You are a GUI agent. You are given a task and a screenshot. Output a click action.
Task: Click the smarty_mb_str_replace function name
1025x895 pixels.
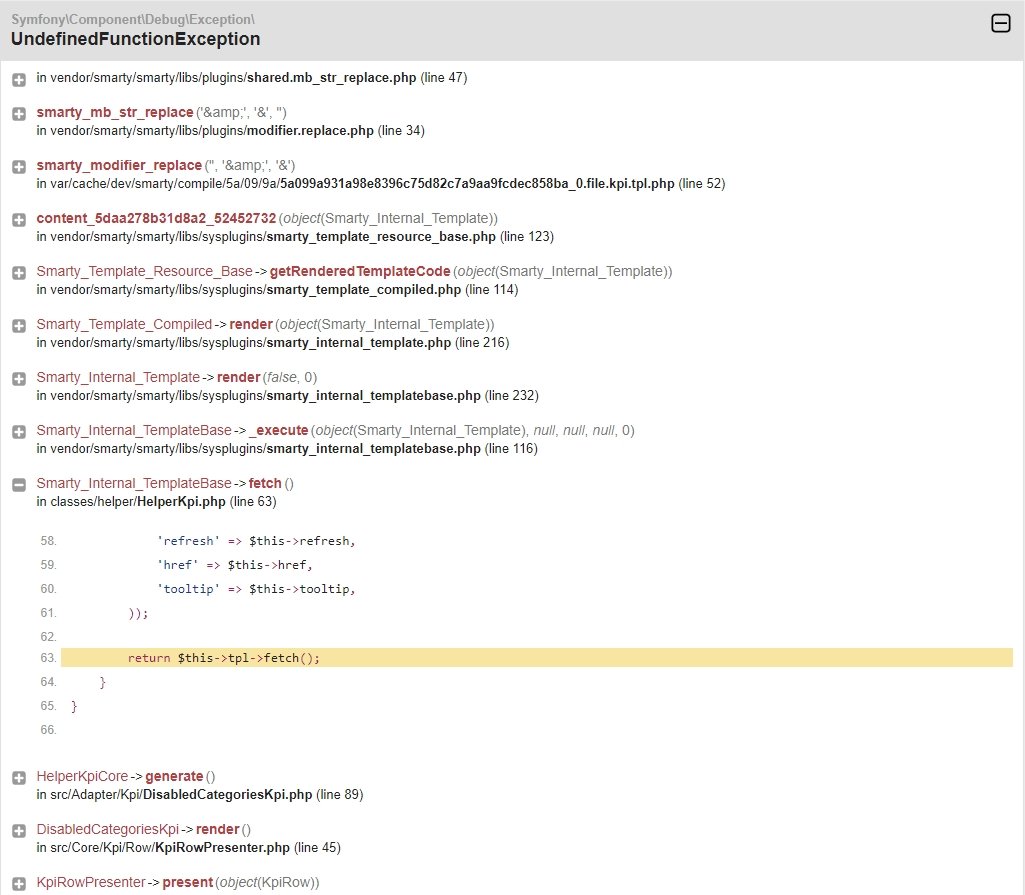[114, 112]
